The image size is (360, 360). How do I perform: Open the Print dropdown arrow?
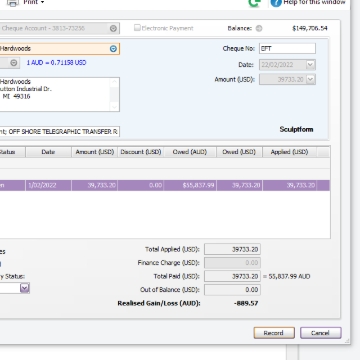coord(42,3)
